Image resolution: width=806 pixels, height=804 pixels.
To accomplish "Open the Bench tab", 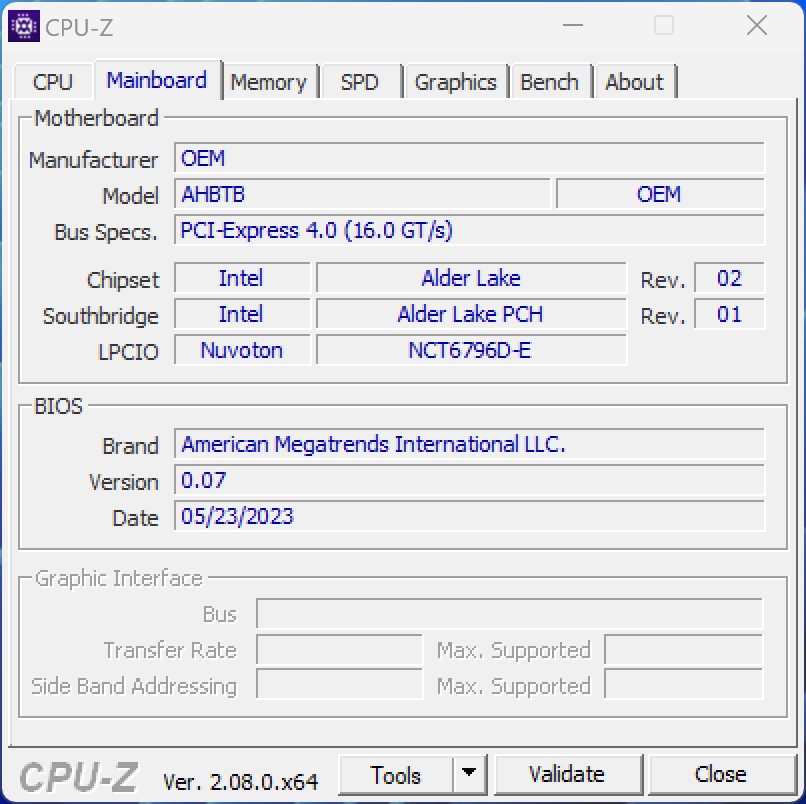I will pos(549,82).
